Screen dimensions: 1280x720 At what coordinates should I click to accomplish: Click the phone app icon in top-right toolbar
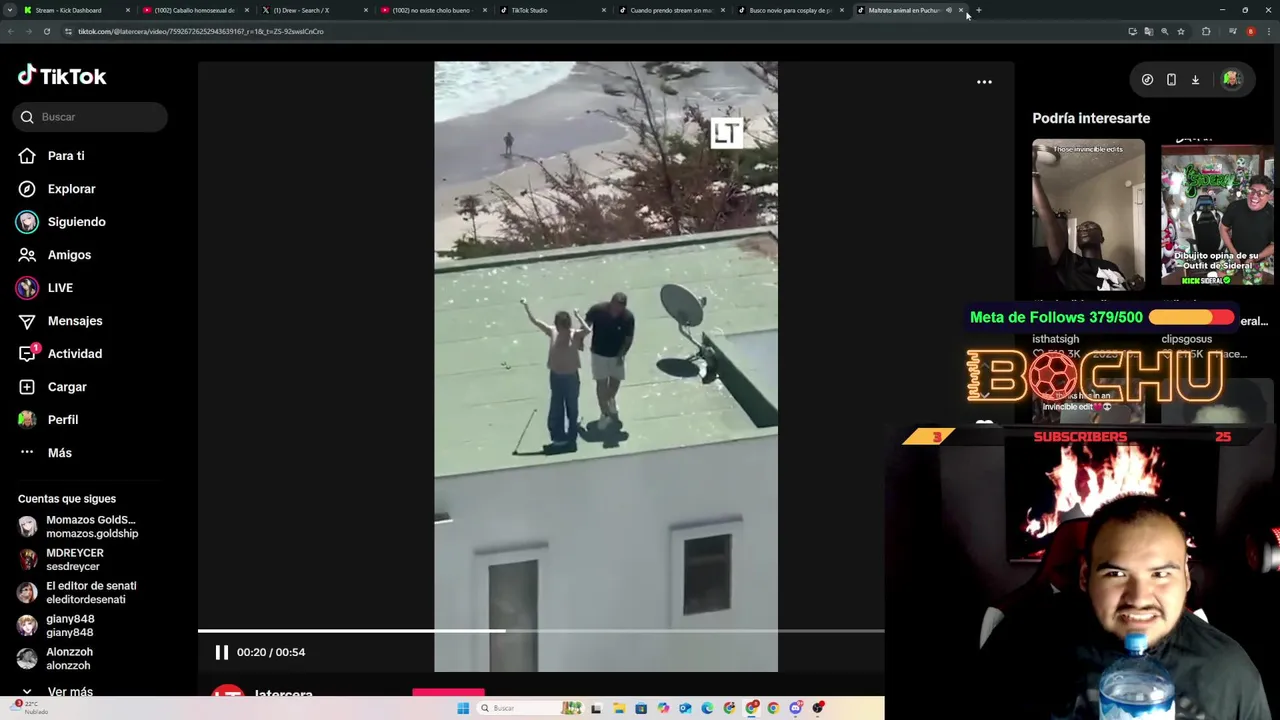pyautogui.click(x=1171, y=80)
